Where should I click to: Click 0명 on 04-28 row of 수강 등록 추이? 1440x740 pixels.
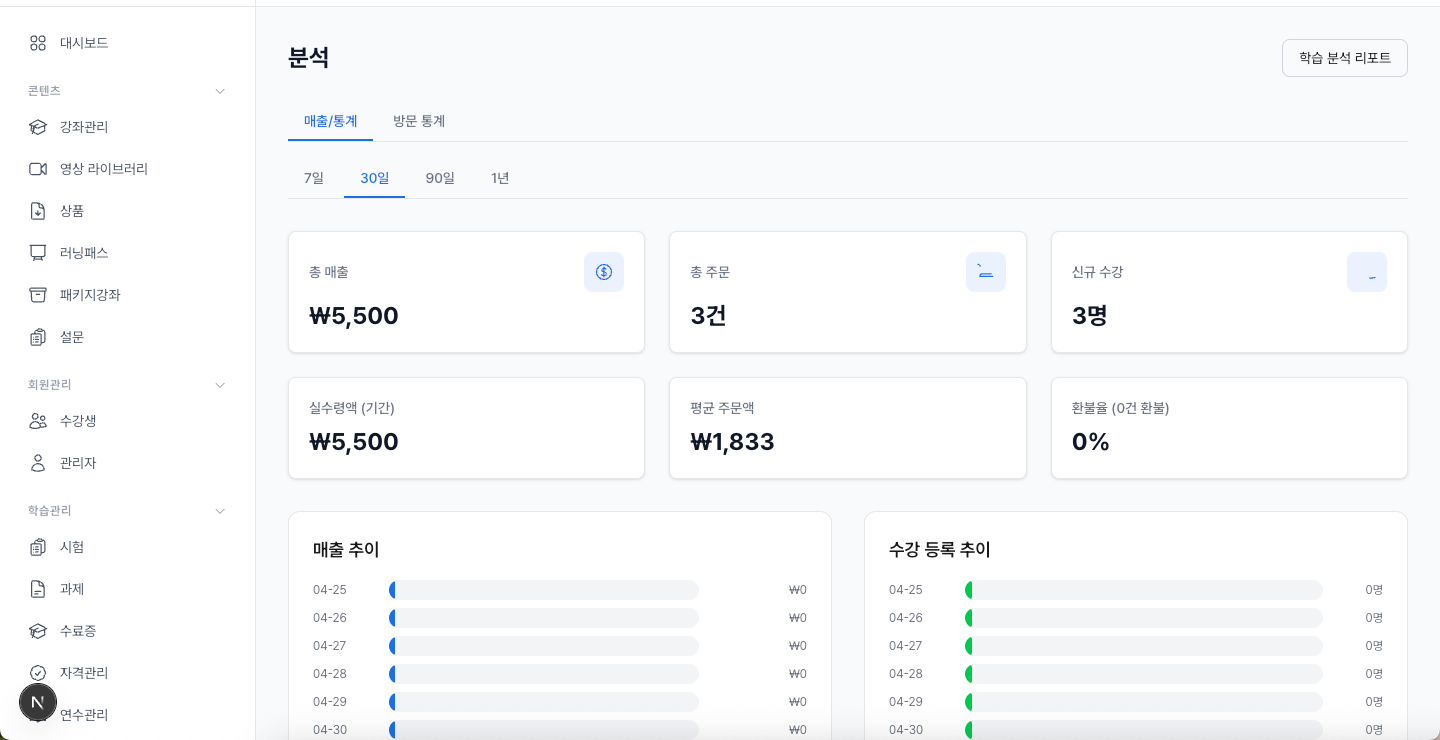click(x=1374, y=674)
